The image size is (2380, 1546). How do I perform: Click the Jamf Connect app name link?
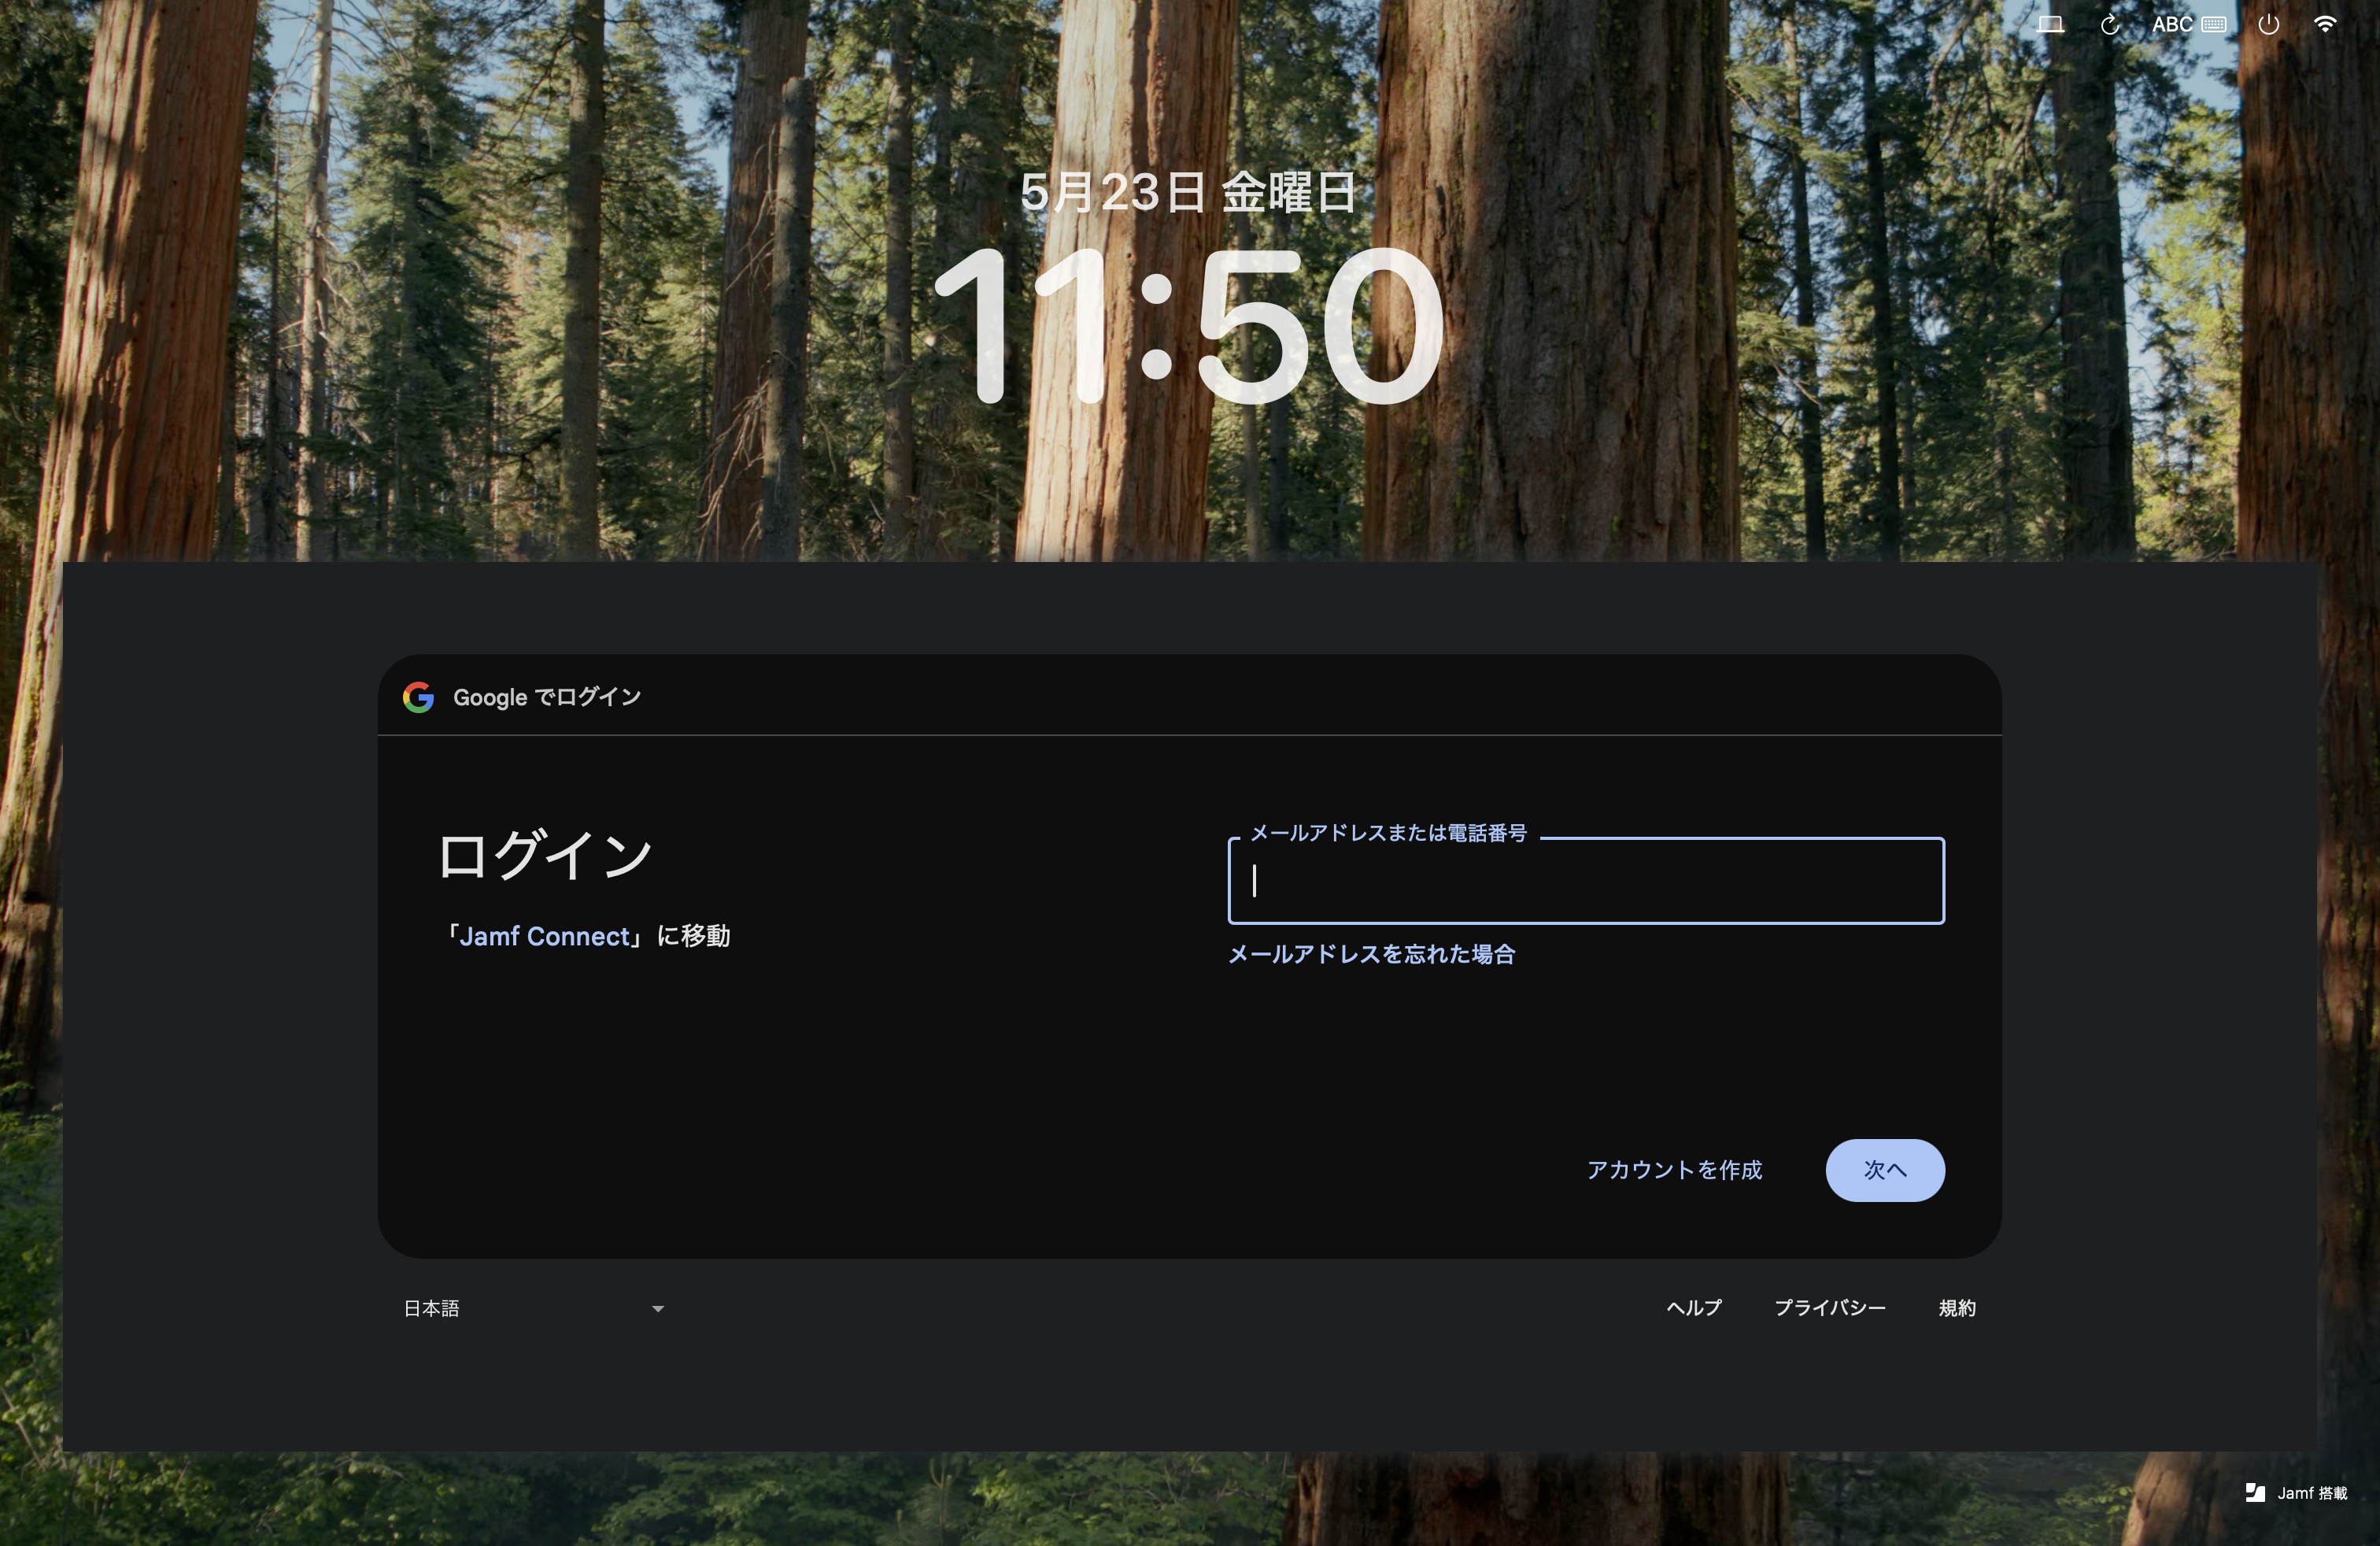(x=545, y=936)
